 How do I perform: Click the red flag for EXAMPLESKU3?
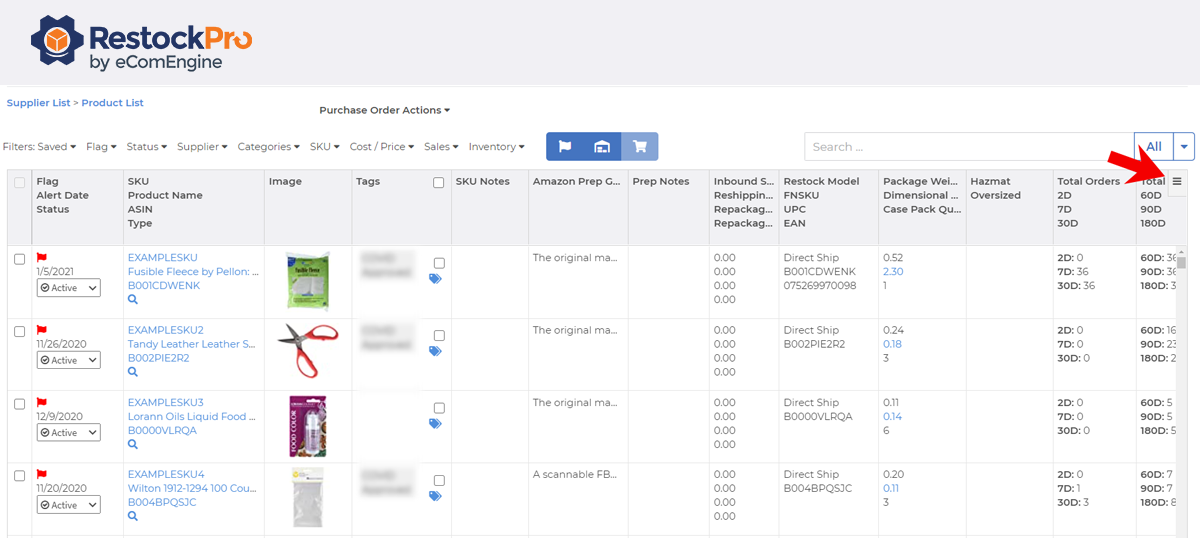pos(42,403)
